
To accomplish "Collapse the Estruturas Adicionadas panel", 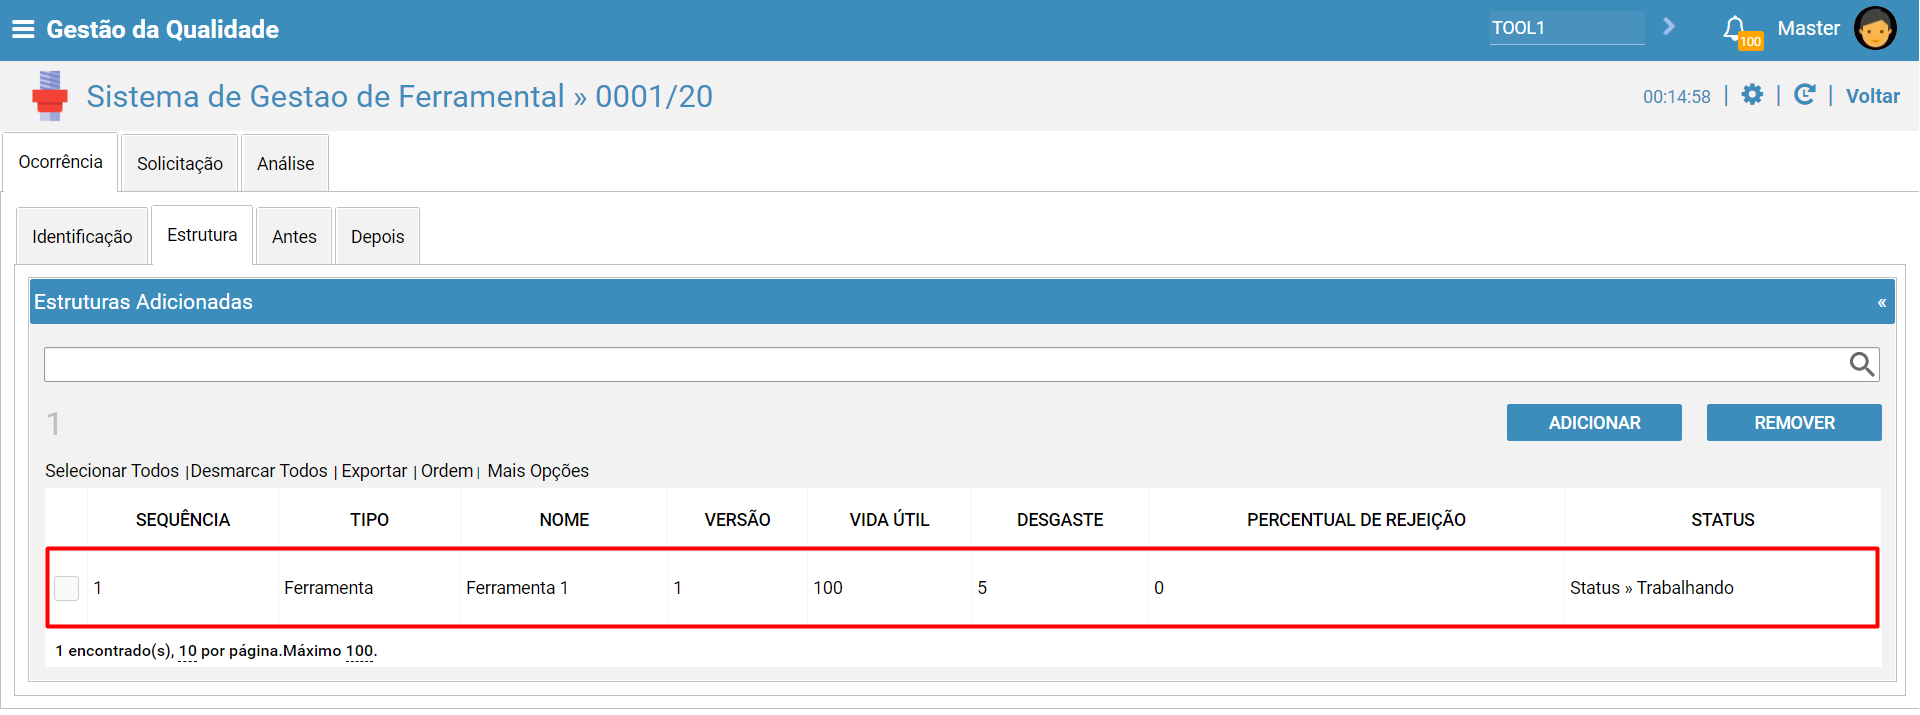I will pos(1882,302).
